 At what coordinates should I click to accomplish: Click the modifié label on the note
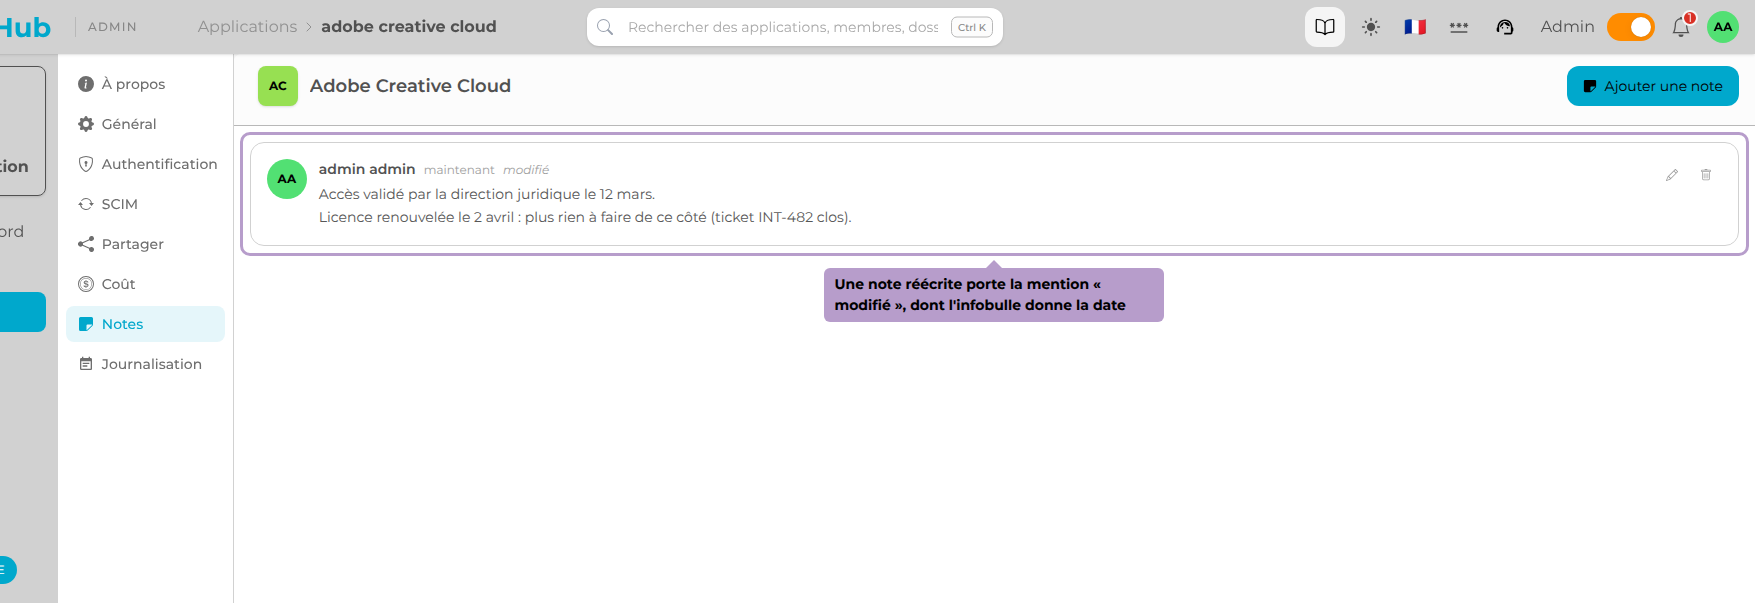coord(526,170)
